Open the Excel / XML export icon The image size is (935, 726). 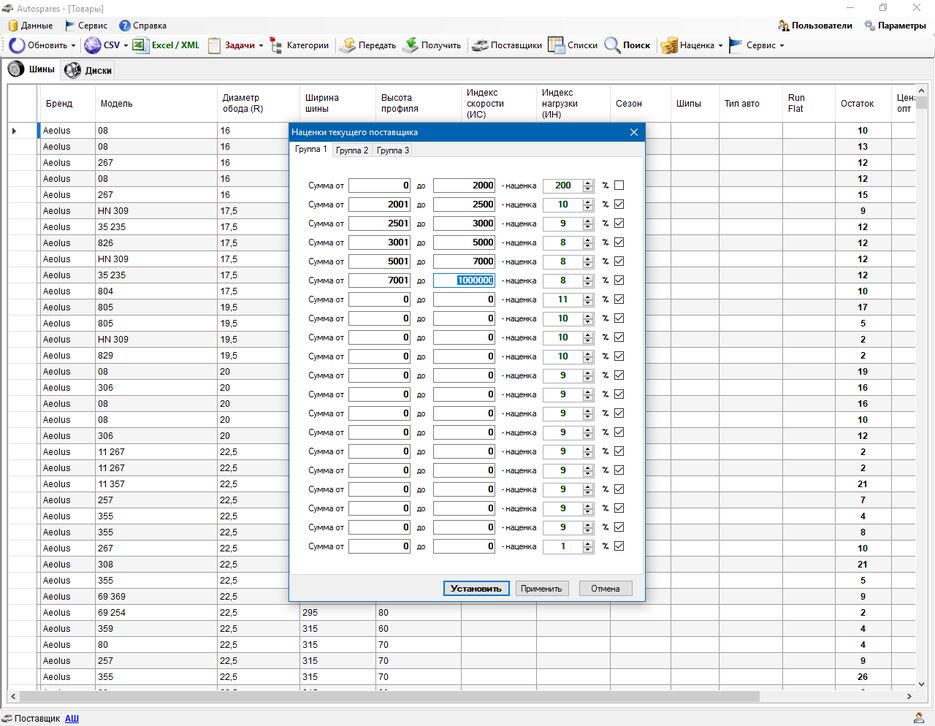[x=140, y=45]
